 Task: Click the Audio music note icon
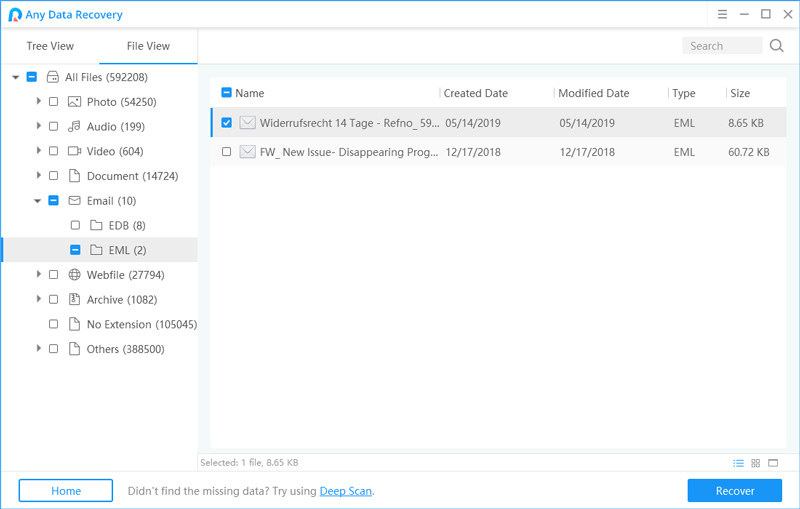click(74, 126)
